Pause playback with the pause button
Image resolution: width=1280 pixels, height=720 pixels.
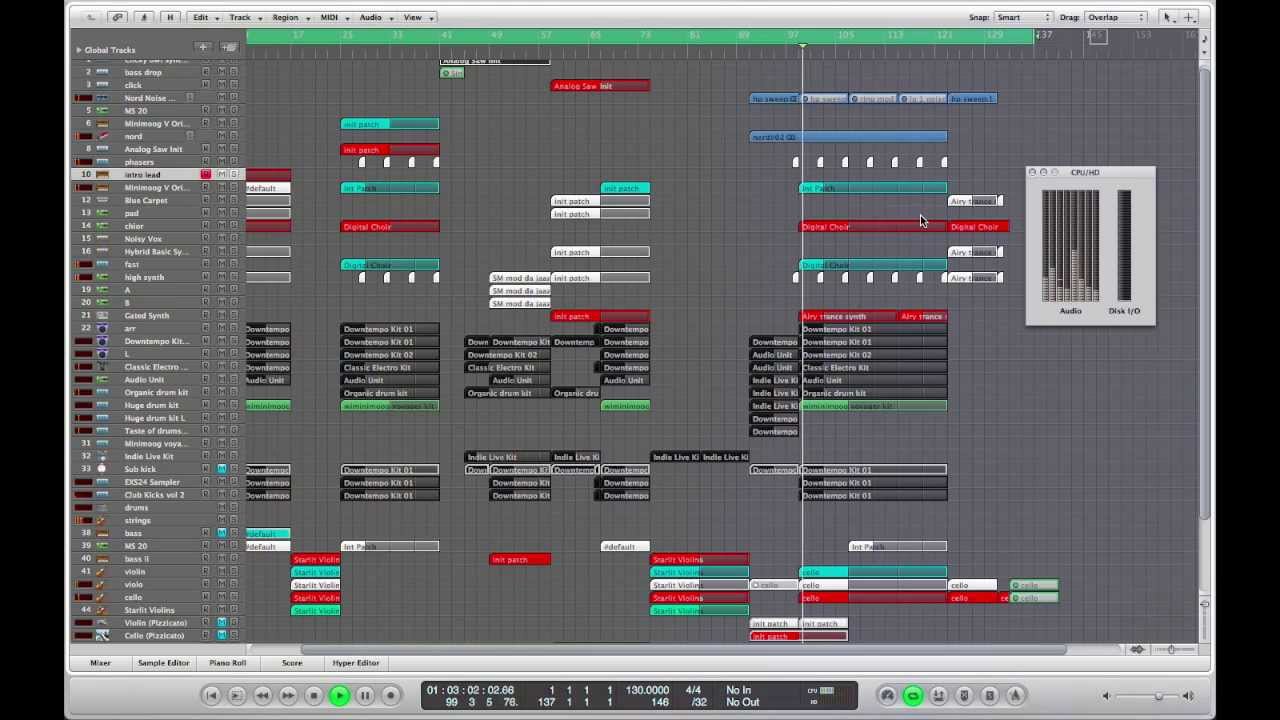[365, 695]
